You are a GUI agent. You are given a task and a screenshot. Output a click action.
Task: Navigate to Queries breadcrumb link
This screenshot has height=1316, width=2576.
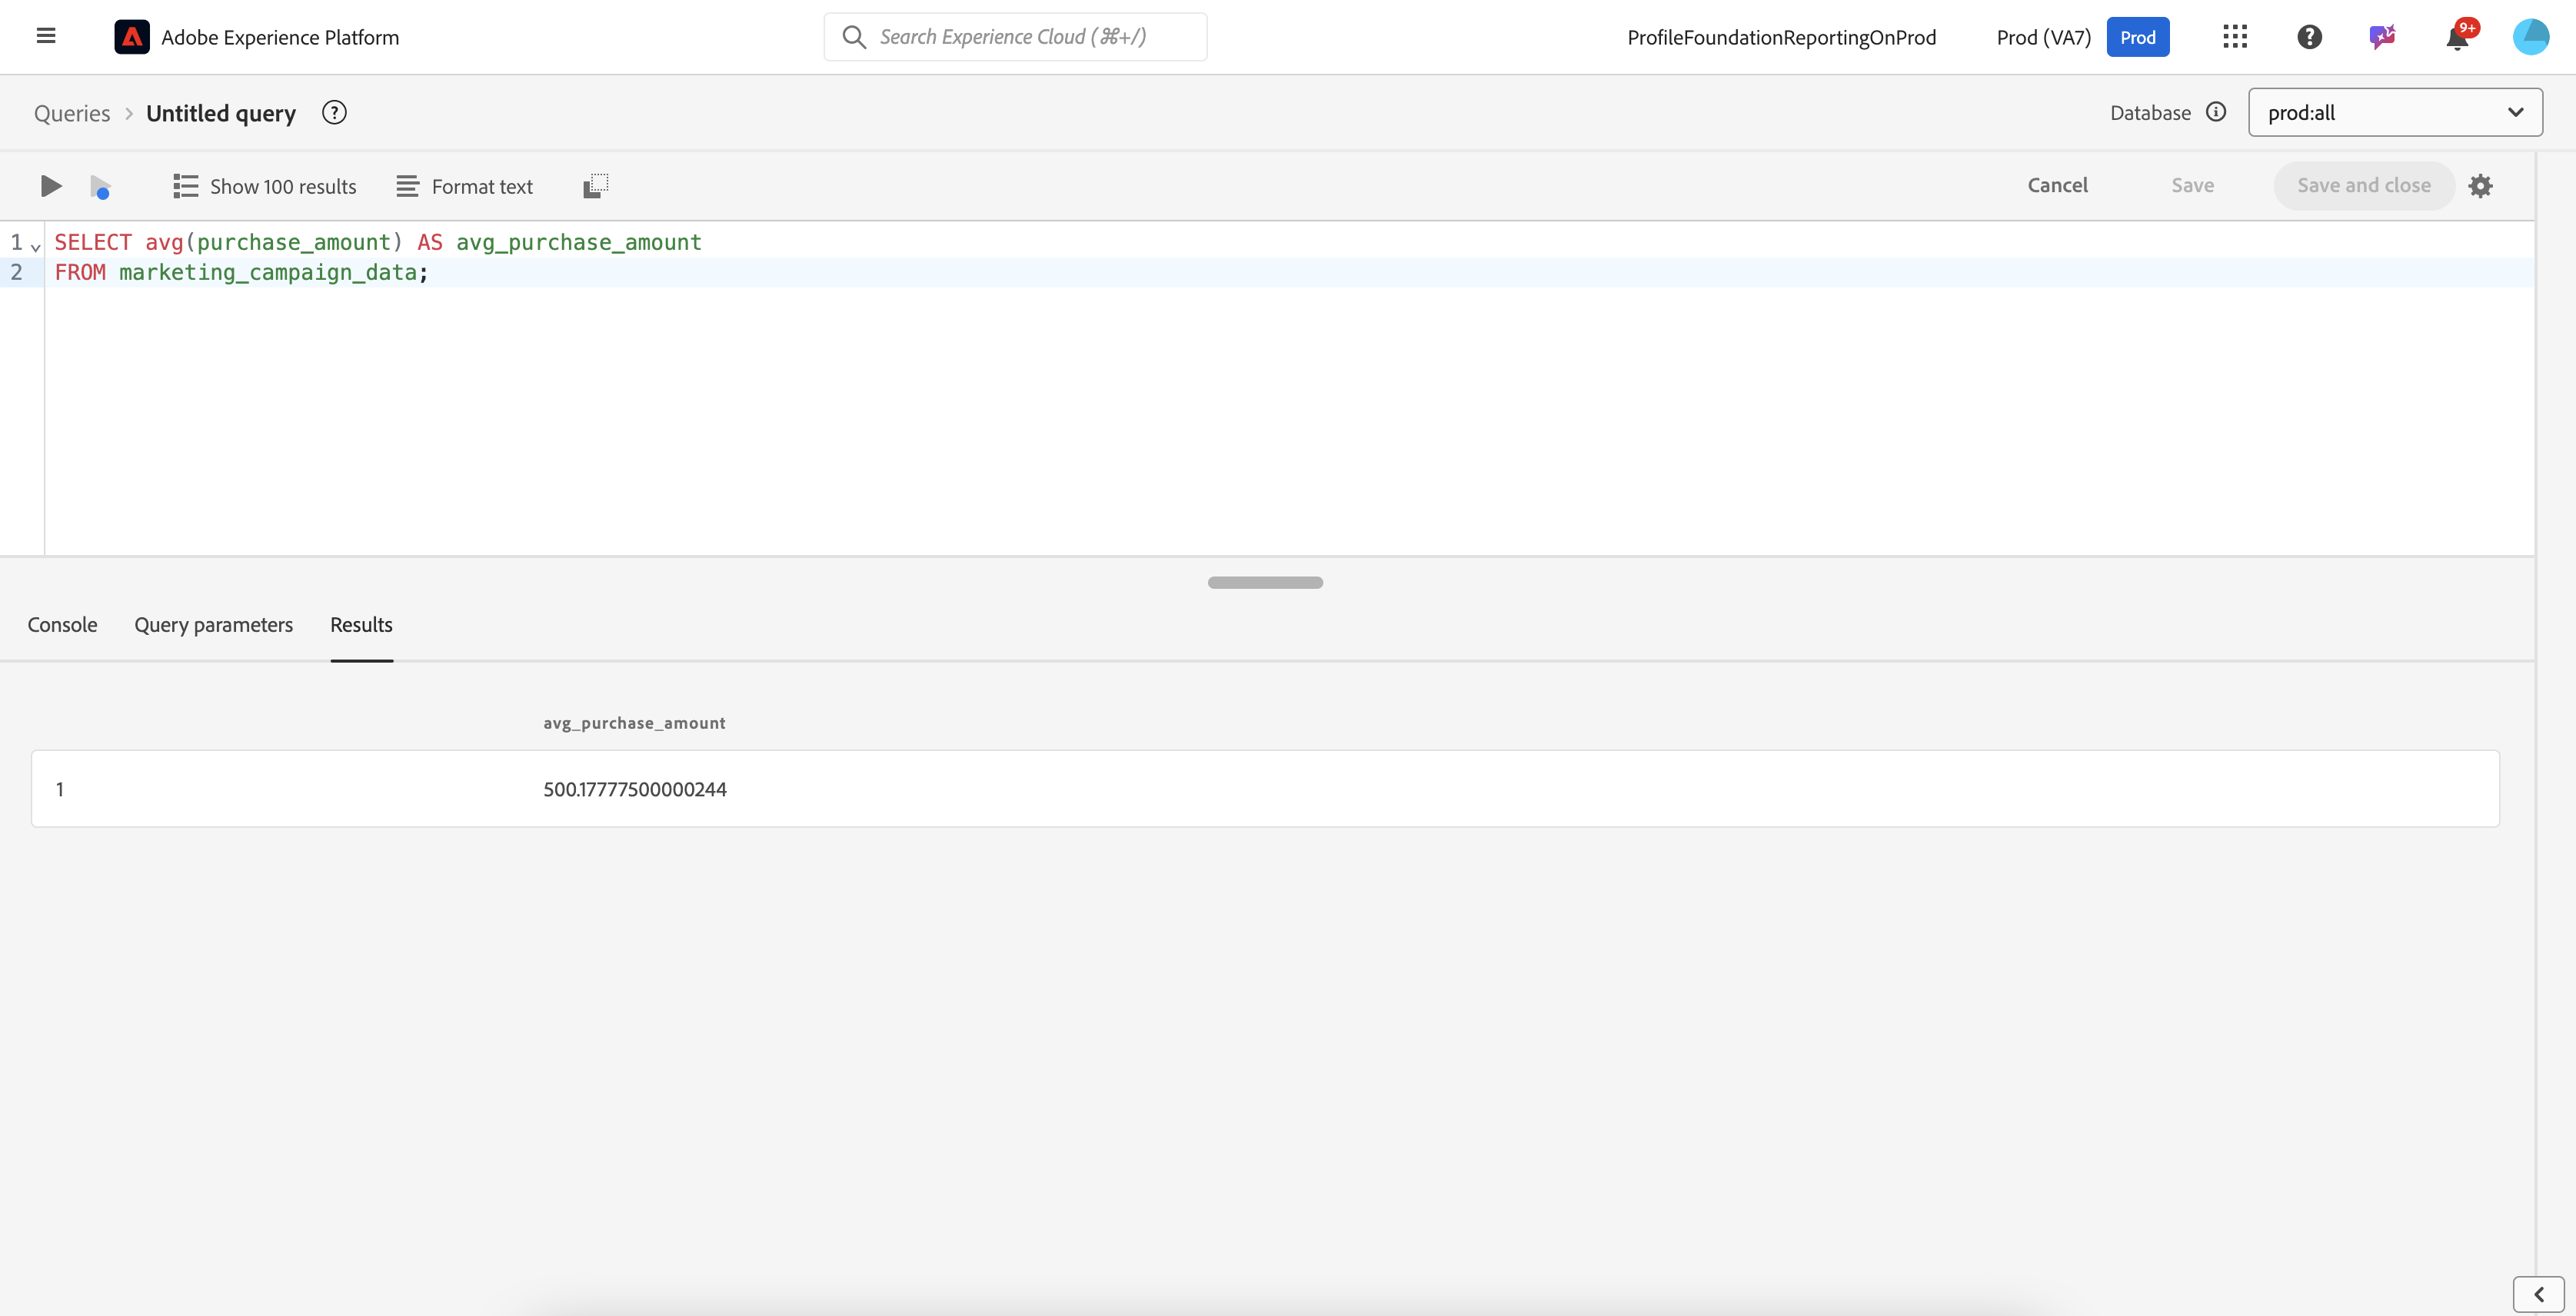pyautogui.click(x=72, y=113)
